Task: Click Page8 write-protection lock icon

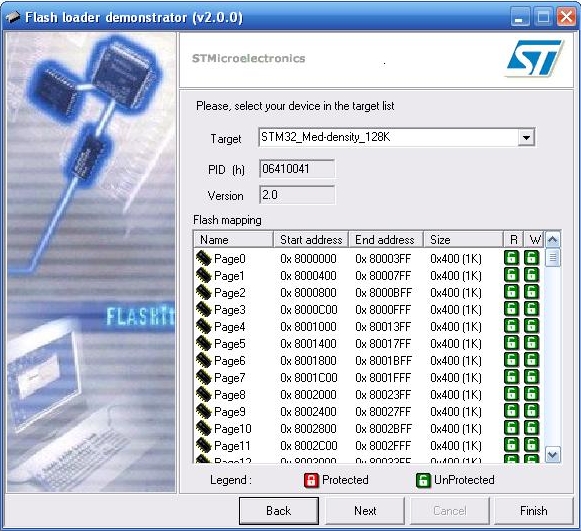Action: (x=531, y=394)
